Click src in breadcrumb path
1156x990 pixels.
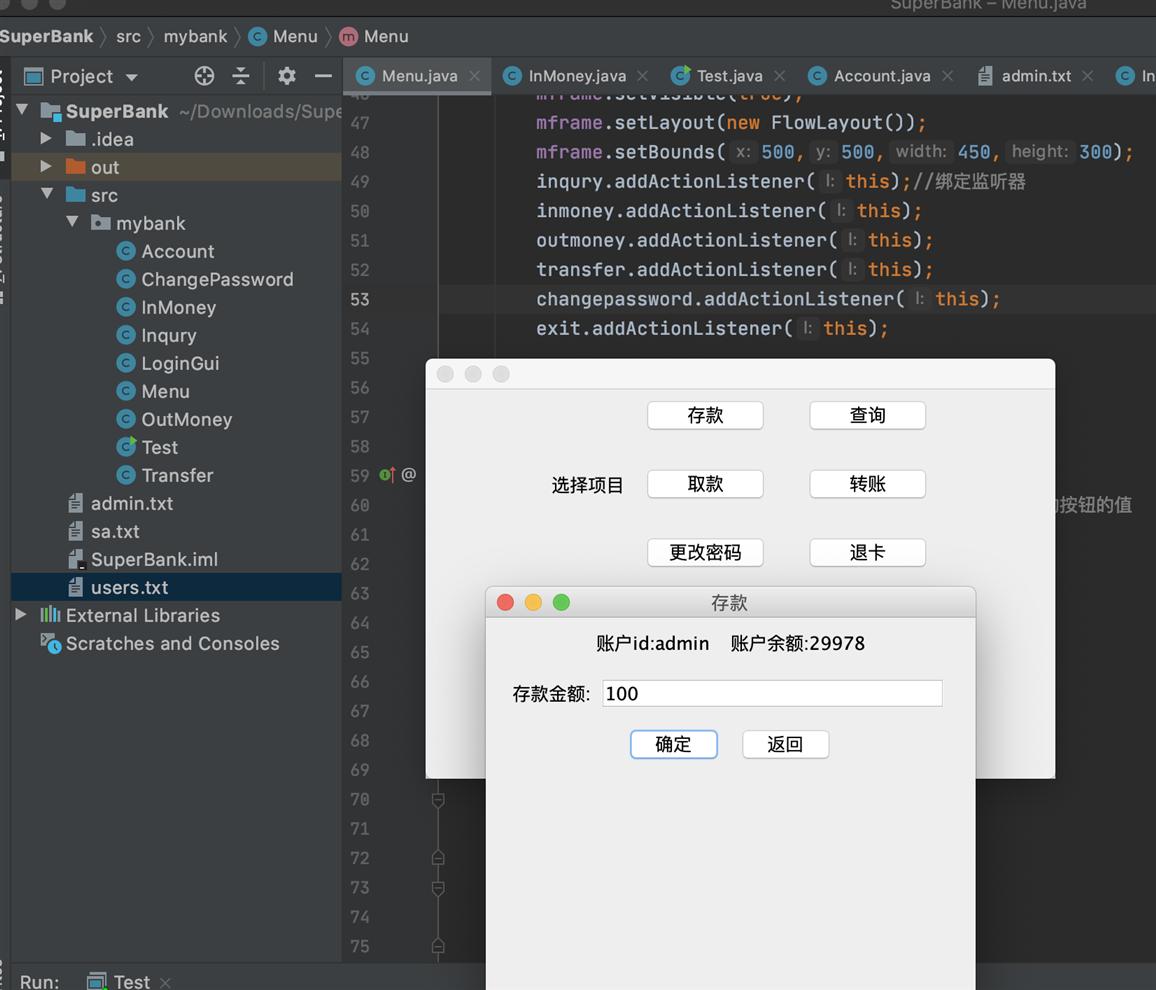[128, 36]
